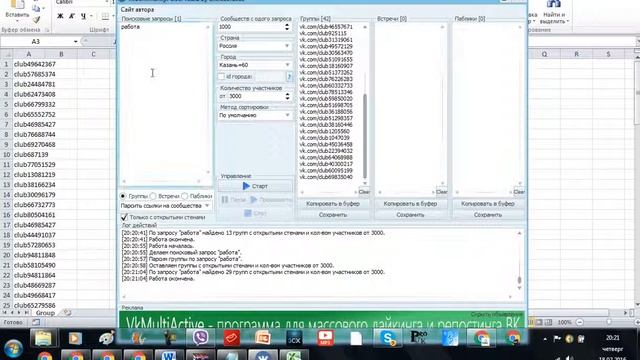Select vk.com/club1205560 in the groups list
Screen dimensions: 640x360
[324, 131]
